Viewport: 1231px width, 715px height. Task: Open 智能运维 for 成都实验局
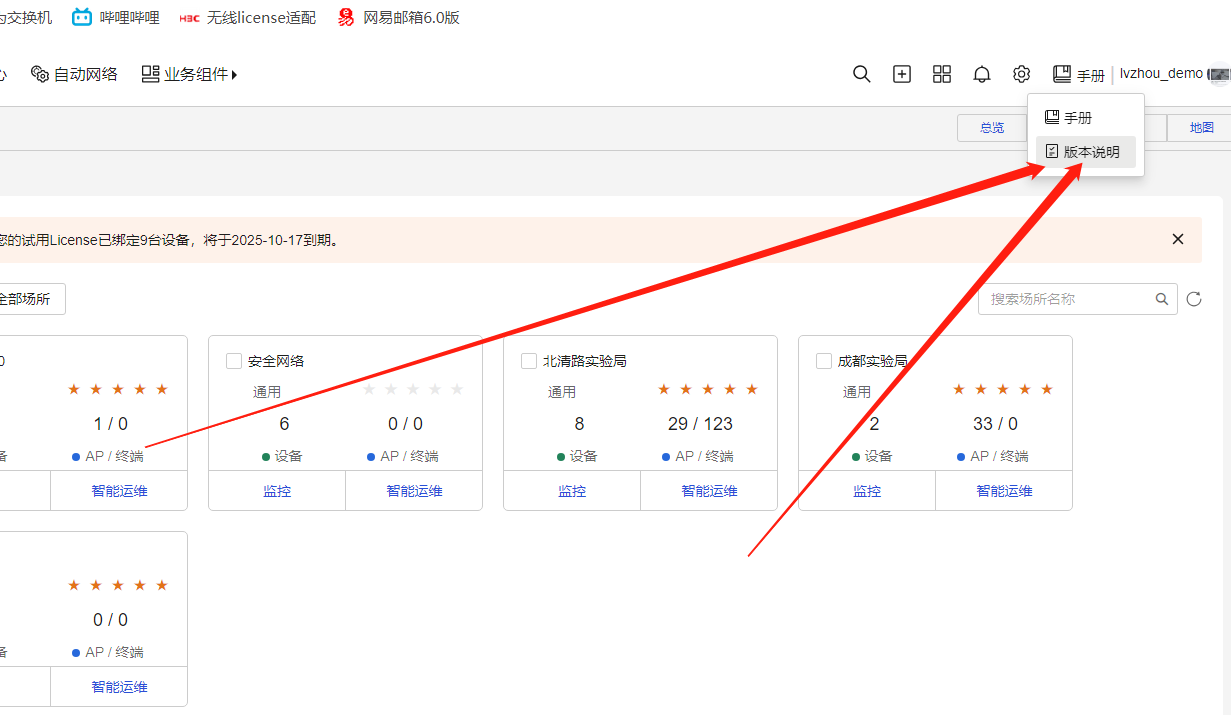point(1004,491)
